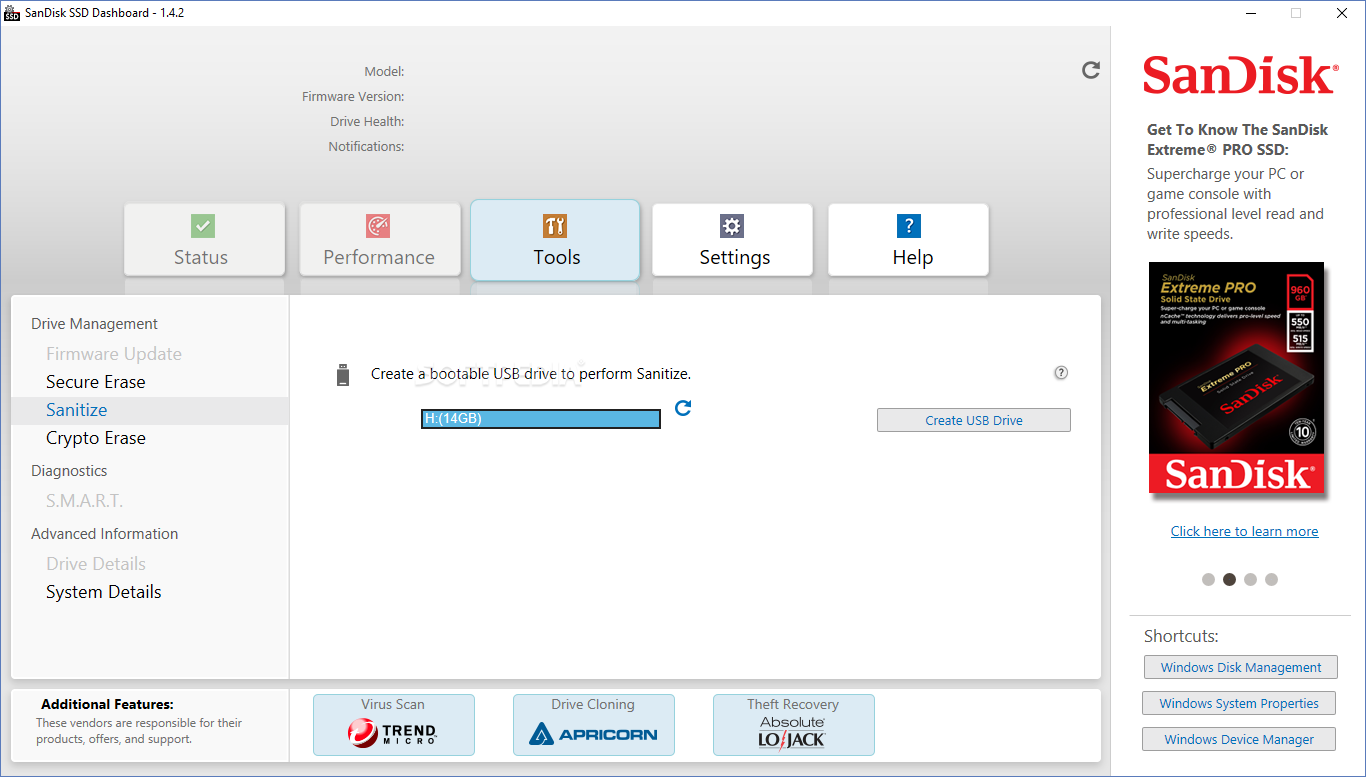Click the refresh icon beside Model info

[x=1091, y=70]
